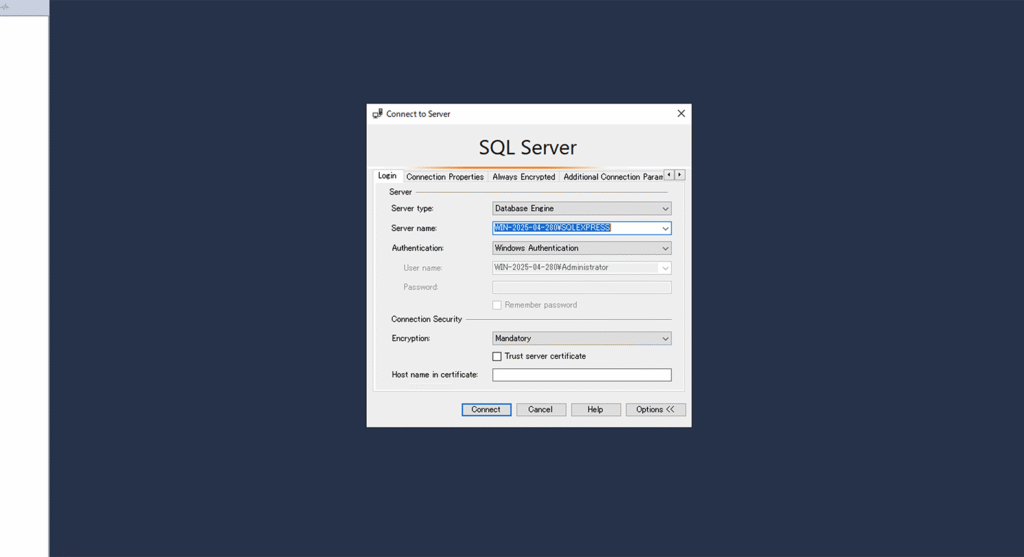Open the Encryption dropdown
This screenshot has width=1024, height=557.
click(x=581, y=338)
